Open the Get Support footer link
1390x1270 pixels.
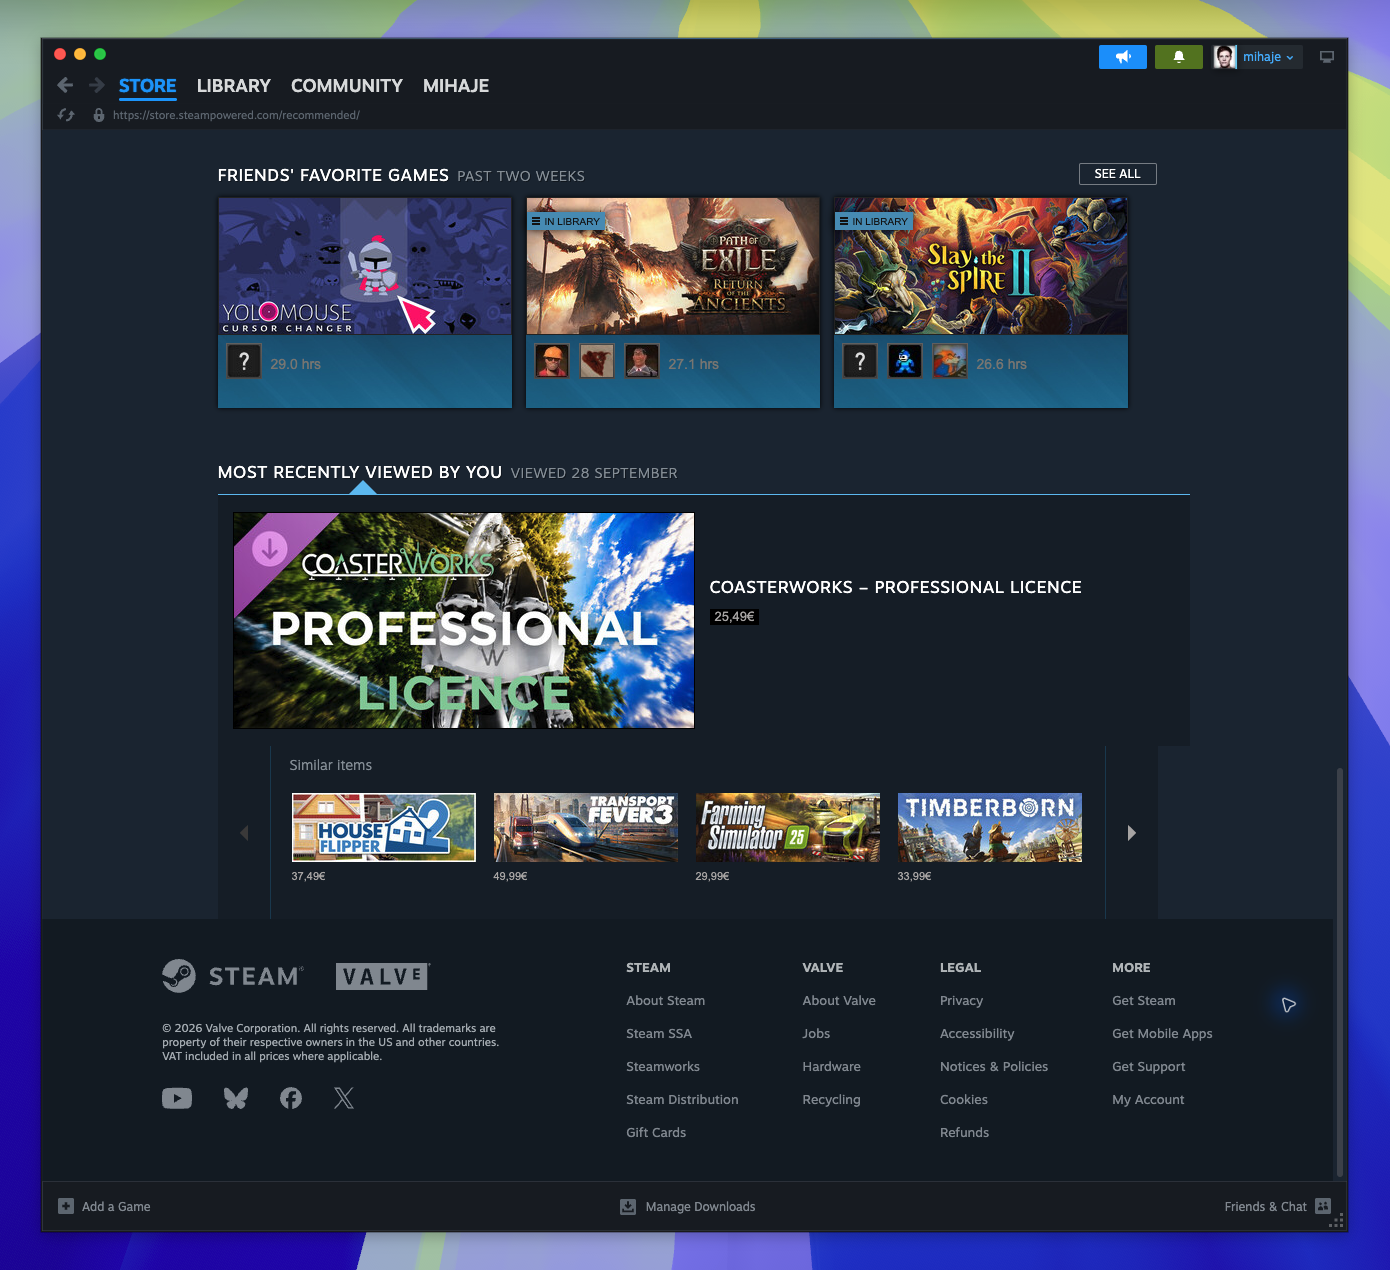click(x=1149, y=1066)
